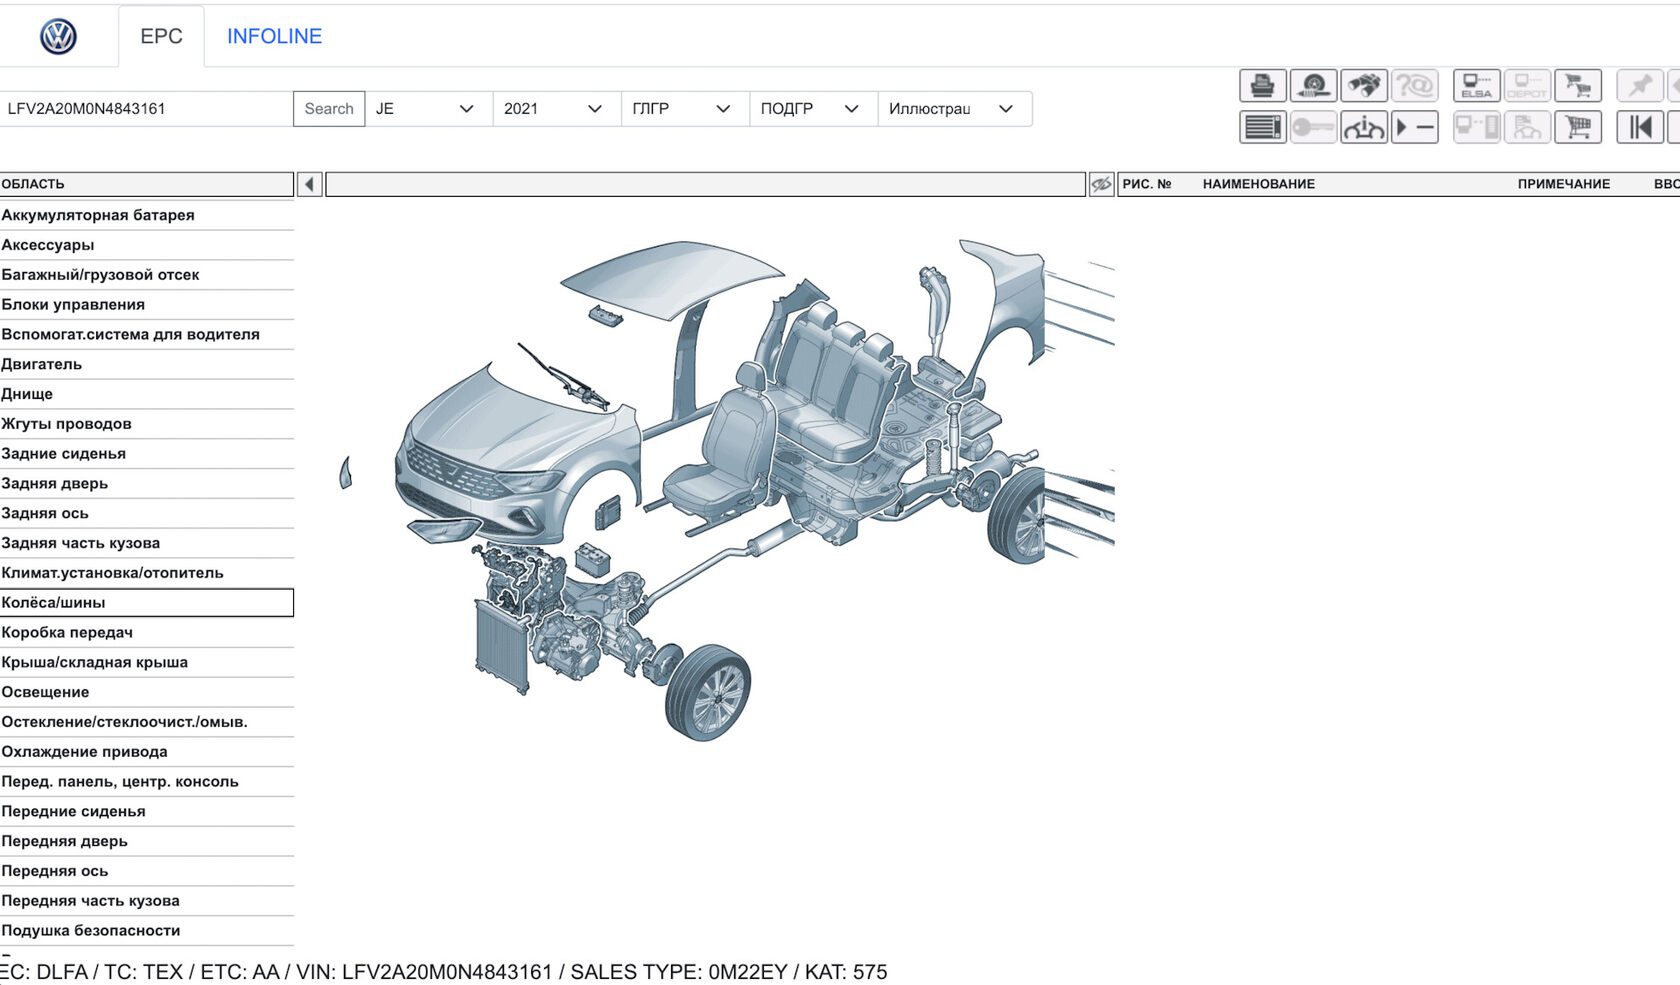Toggle the crossed-out eye visibility icon

point(1101,184)
